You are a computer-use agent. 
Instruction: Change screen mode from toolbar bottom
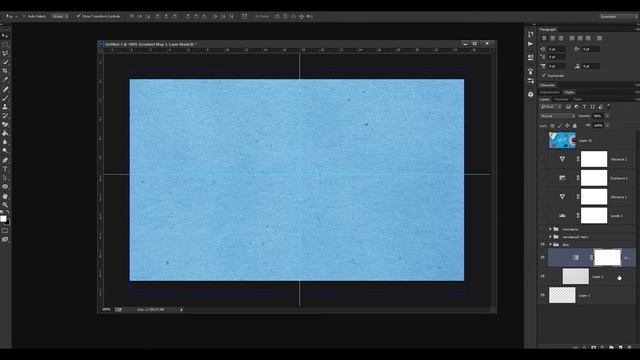click(x=5, y=240)
